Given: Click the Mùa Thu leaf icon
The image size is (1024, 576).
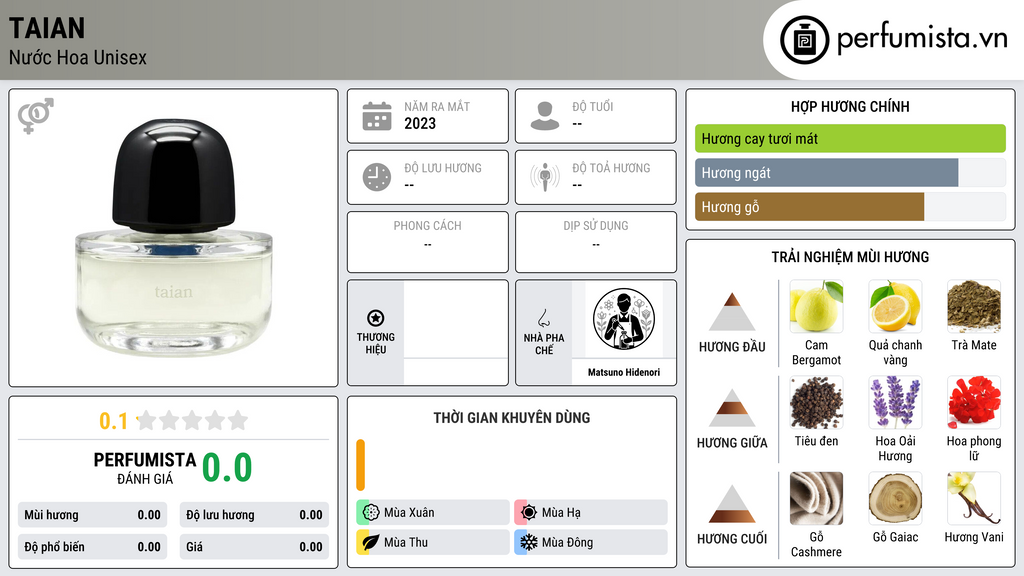Looking at the screenshot, I should coord(371,542).
